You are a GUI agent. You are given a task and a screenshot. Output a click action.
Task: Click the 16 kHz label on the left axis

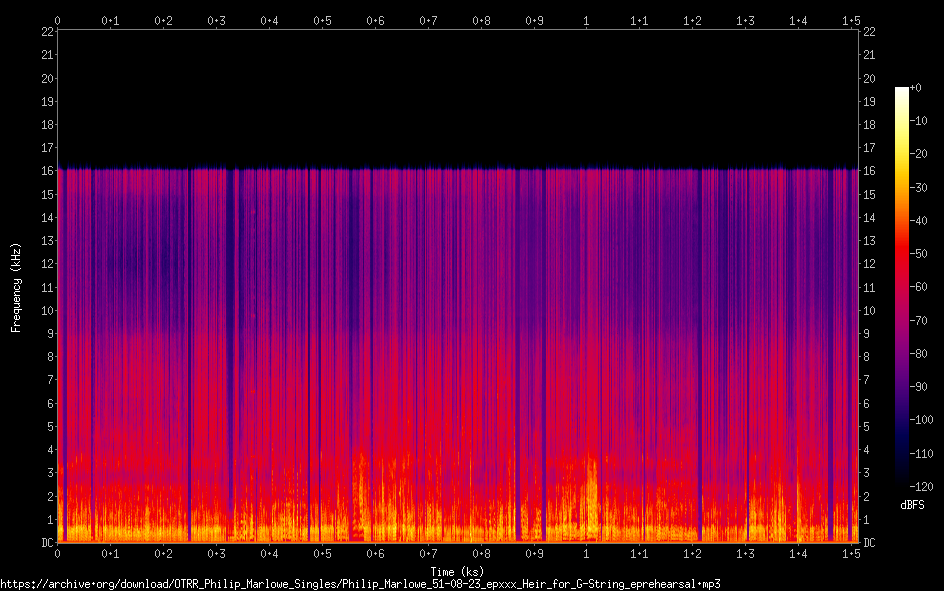coord(46,171)
